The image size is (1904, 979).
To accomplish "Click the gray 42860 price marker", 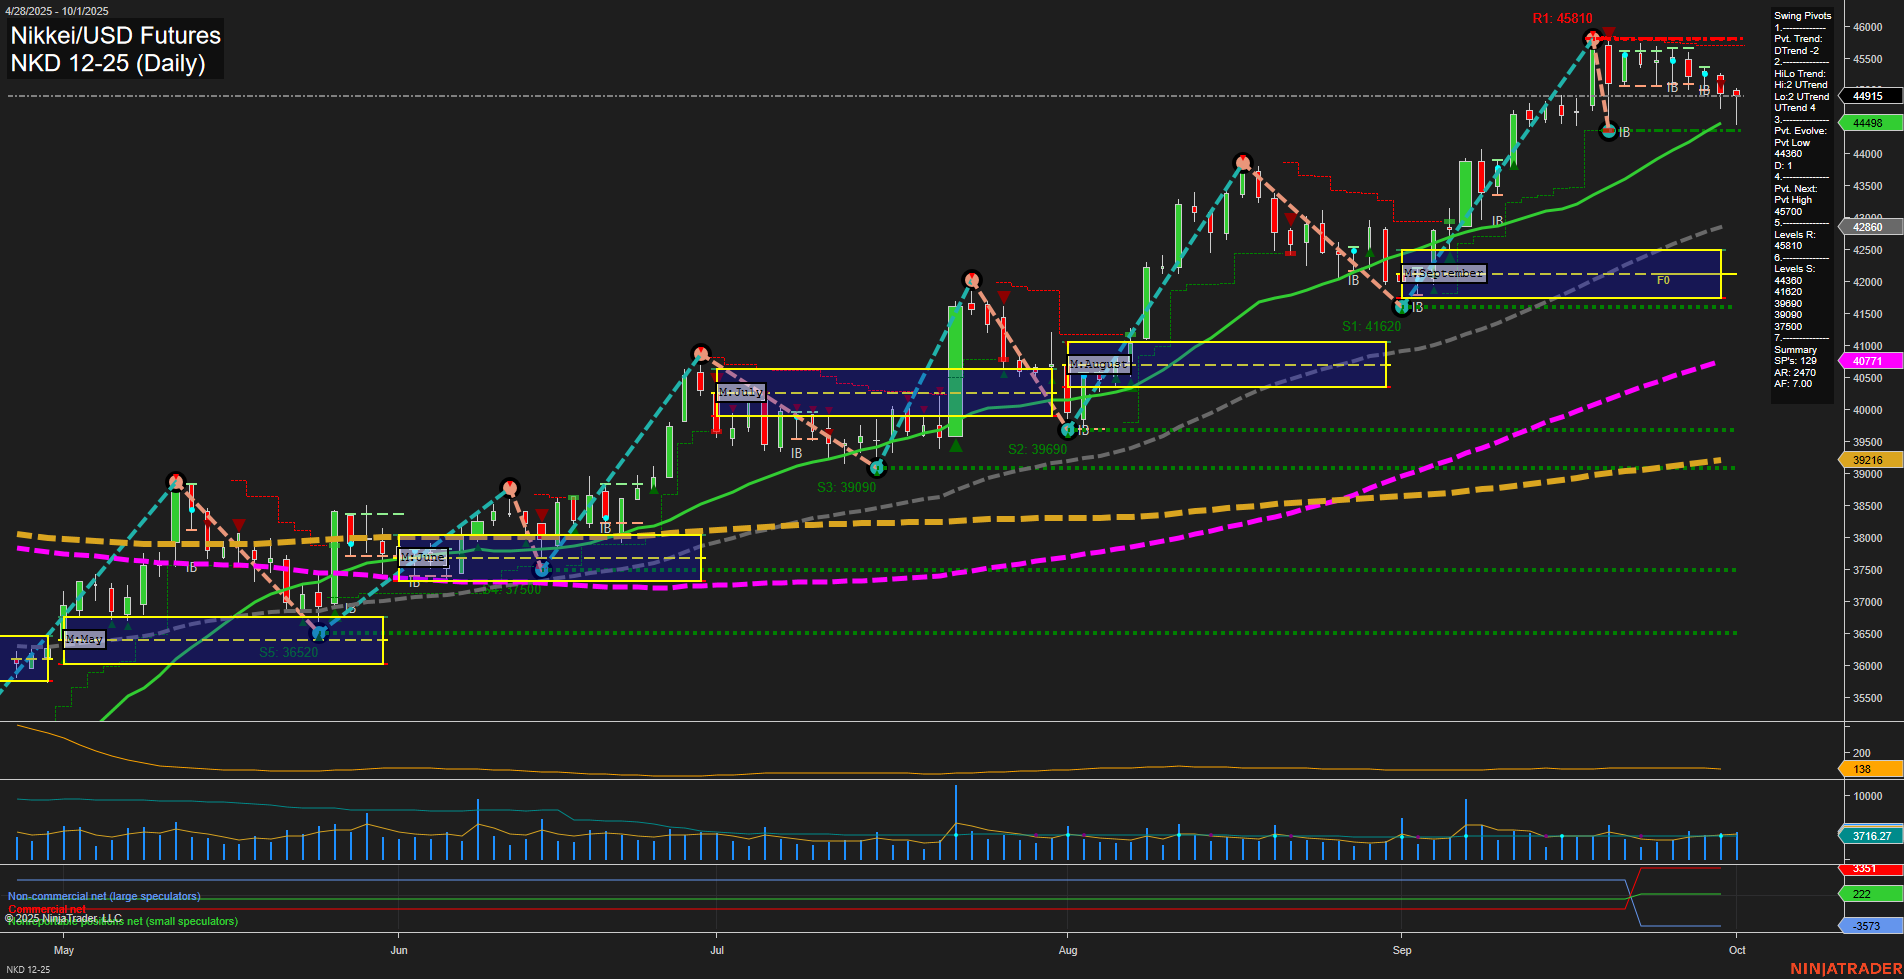I will (x=1866, y=225).
